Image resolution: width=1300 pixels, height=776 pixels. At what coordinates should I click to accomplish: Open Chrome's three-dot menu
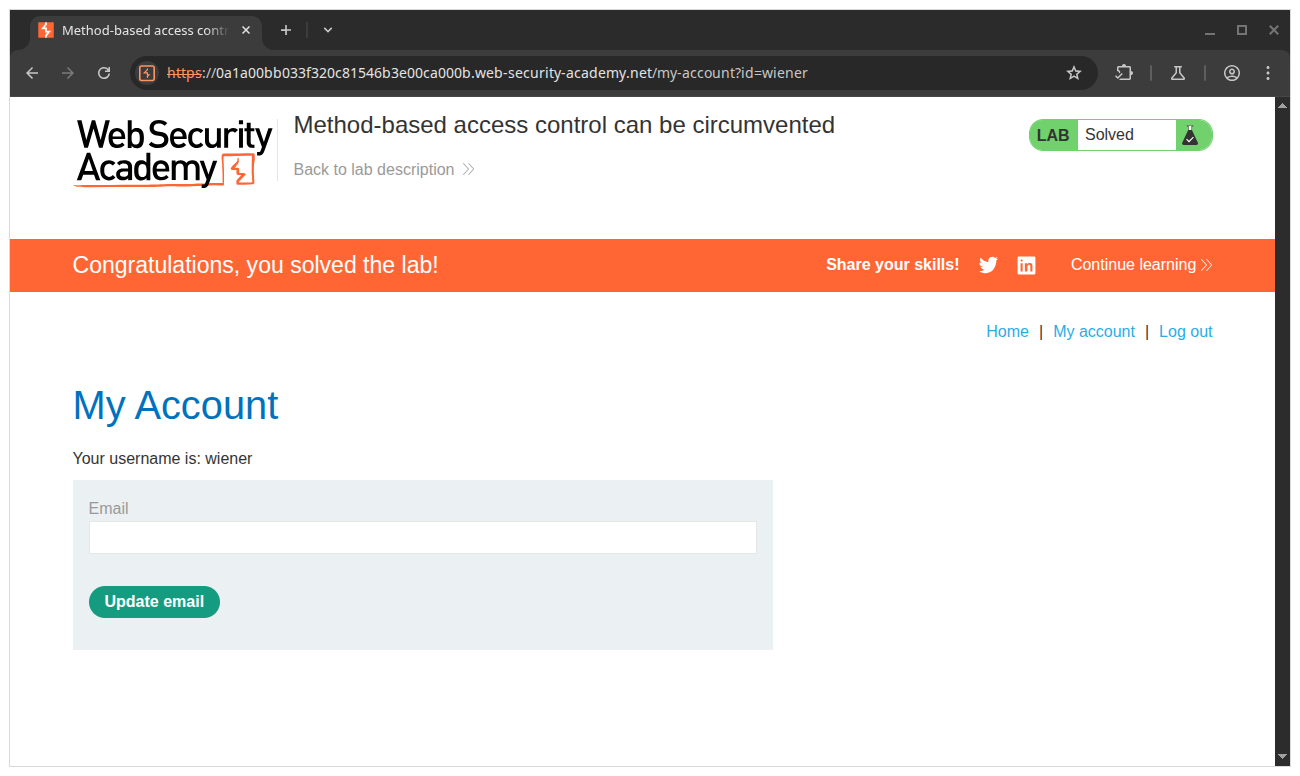tap(1268, 73)
